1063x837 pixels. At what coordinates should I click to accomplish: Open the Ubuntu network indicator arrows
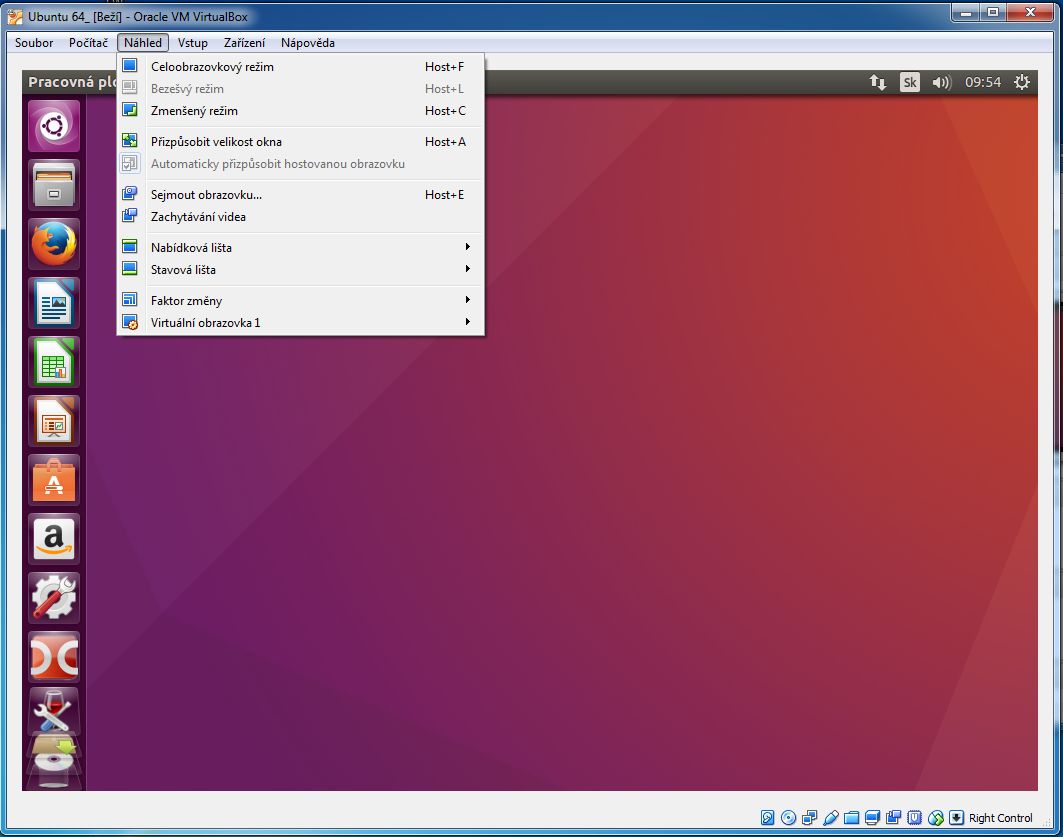click(x=877, y=83)
